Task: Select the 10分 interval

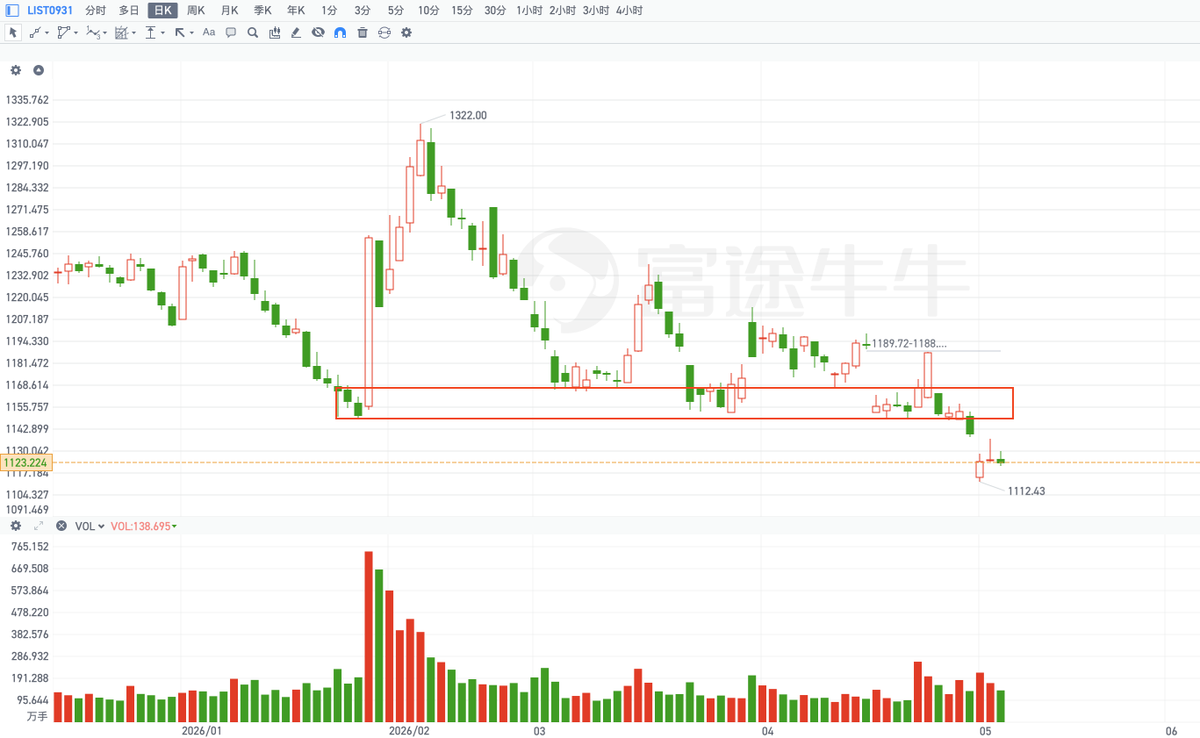Action: (x=428, y=10)
